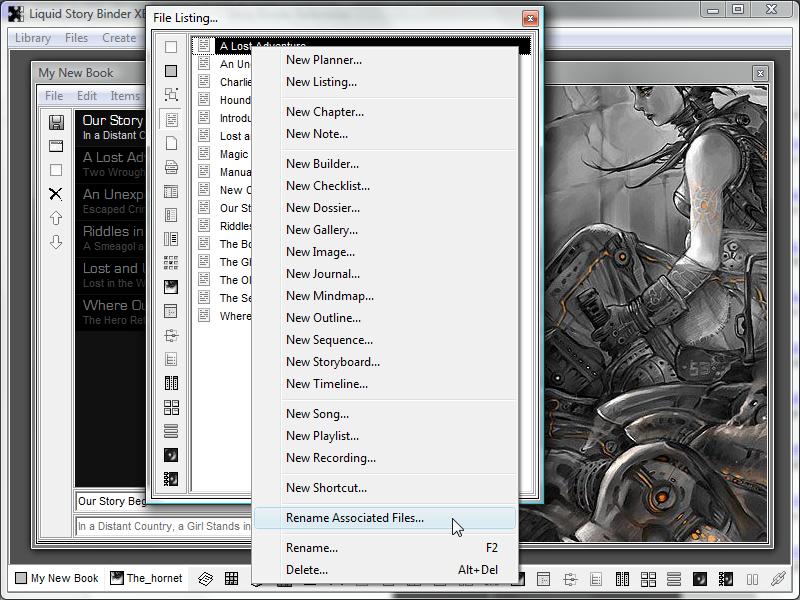
Task: Click the grid table icon beside The_hornet tab
Action: coord(231,579)
